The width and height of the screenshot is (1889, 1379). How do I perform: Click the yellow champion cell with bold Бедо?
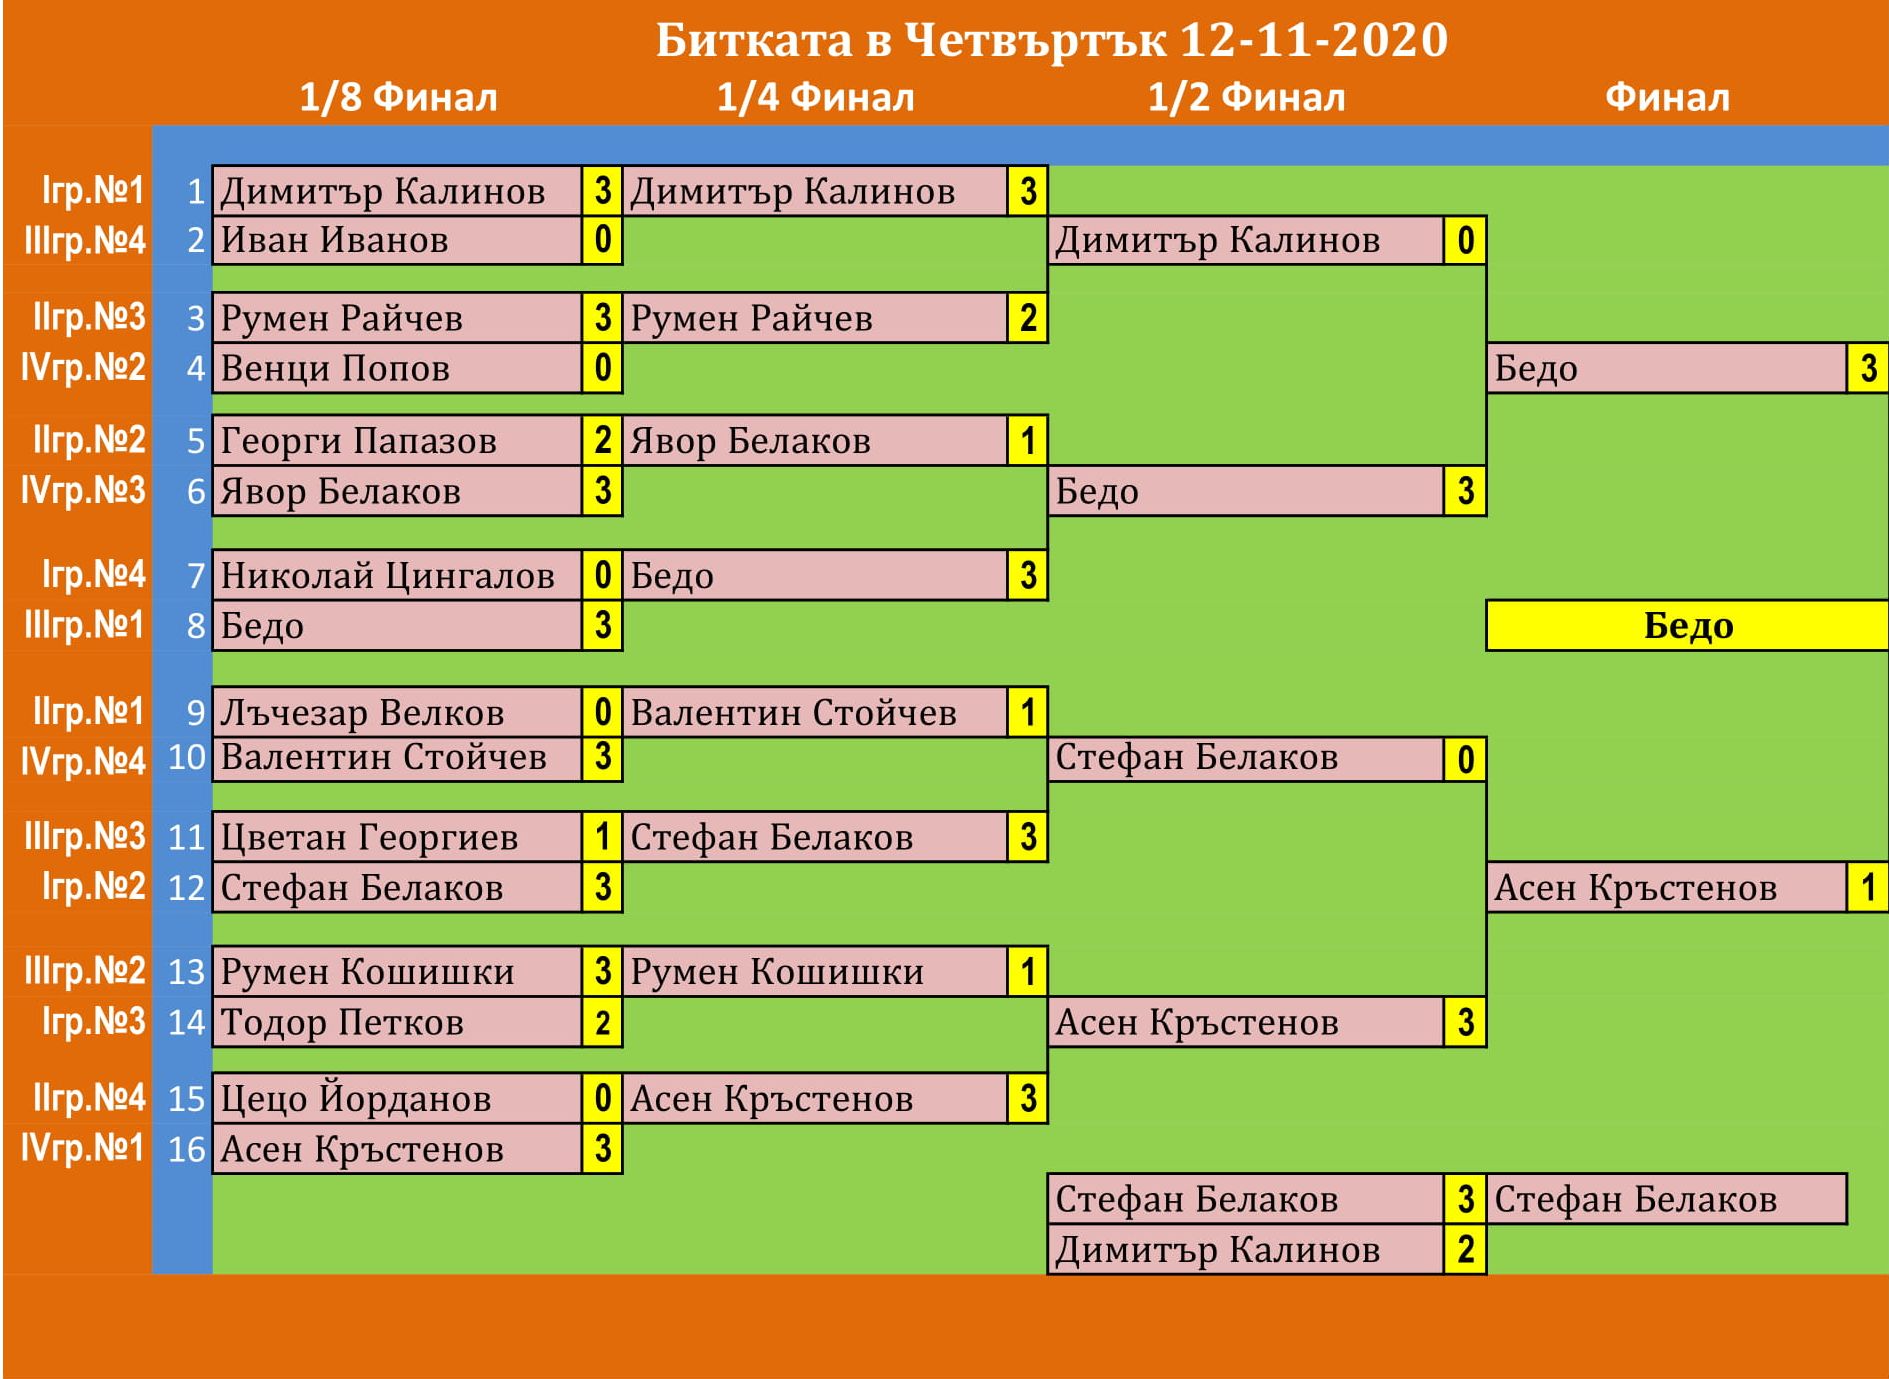pos(1687,626)
